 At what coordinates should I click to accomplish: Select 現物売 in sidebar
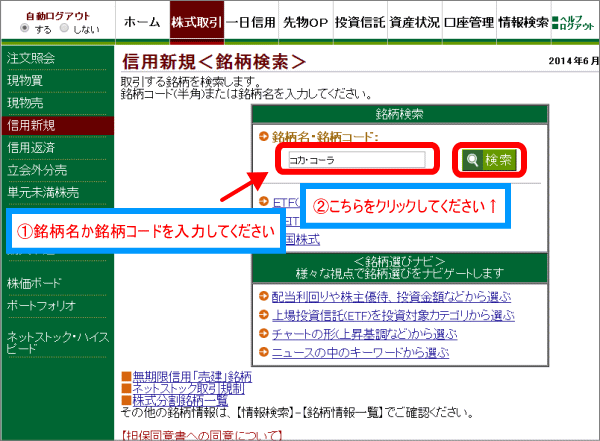(x=25, y=103)
